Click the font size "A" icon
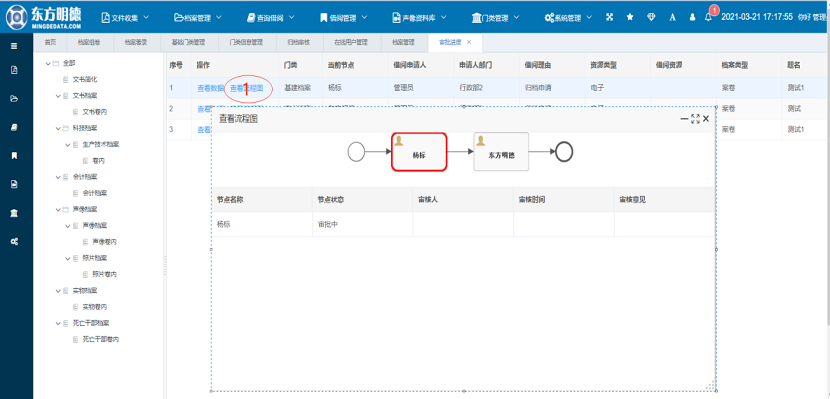 click(672, 17)
